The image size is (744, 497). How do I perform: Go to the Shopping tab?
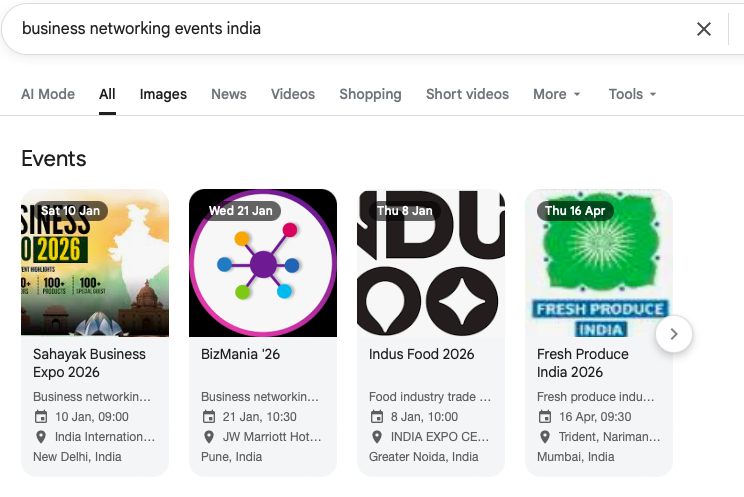370,94
